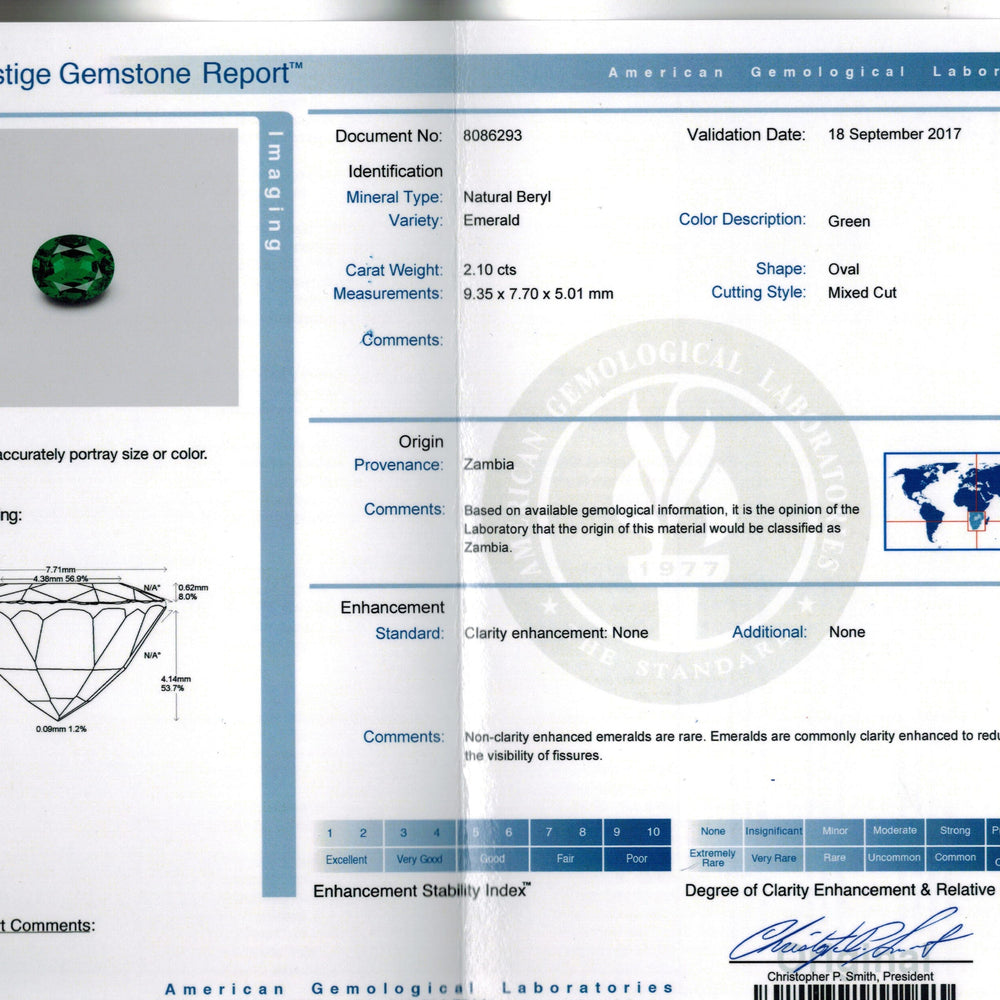The image size is (1000, 1000).
Task: Click the barcode below the signature
Action: pos(855,992)
